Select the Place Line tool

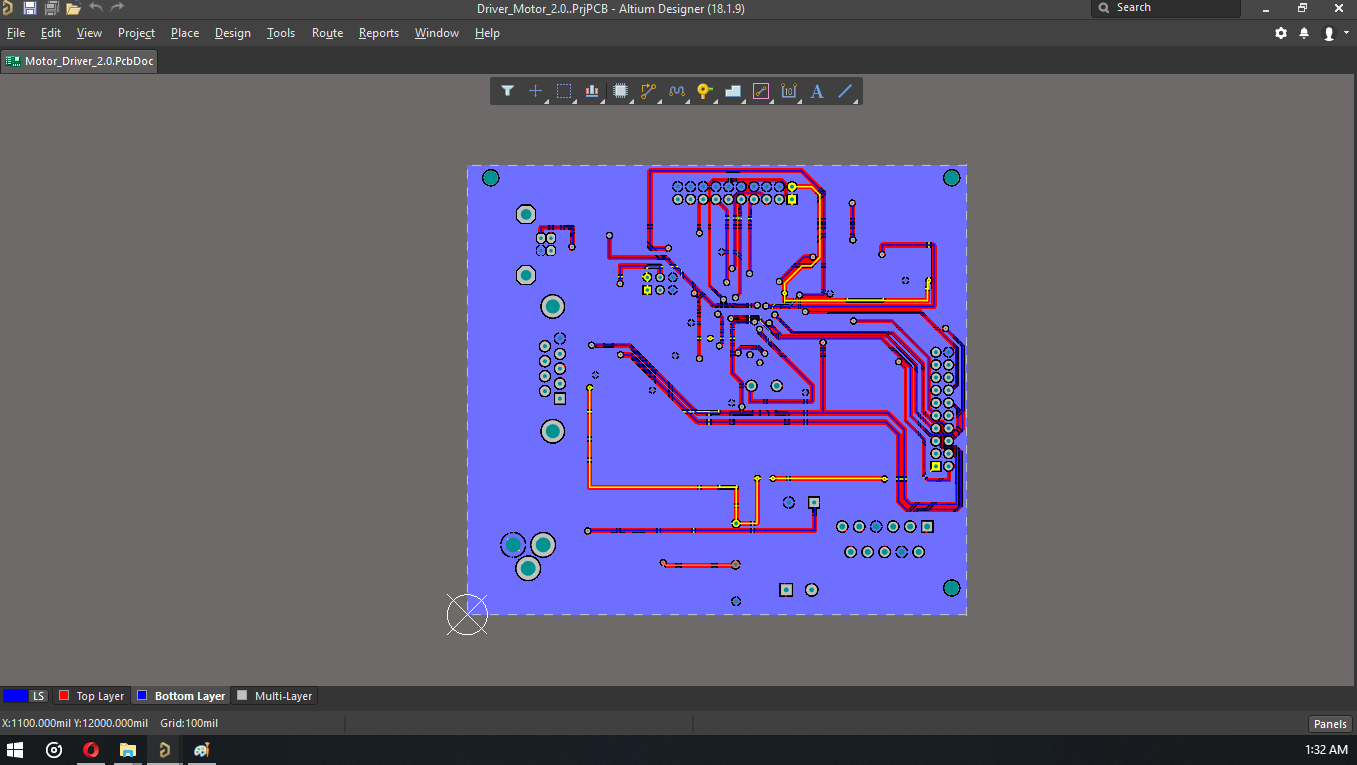pos(845,91)
